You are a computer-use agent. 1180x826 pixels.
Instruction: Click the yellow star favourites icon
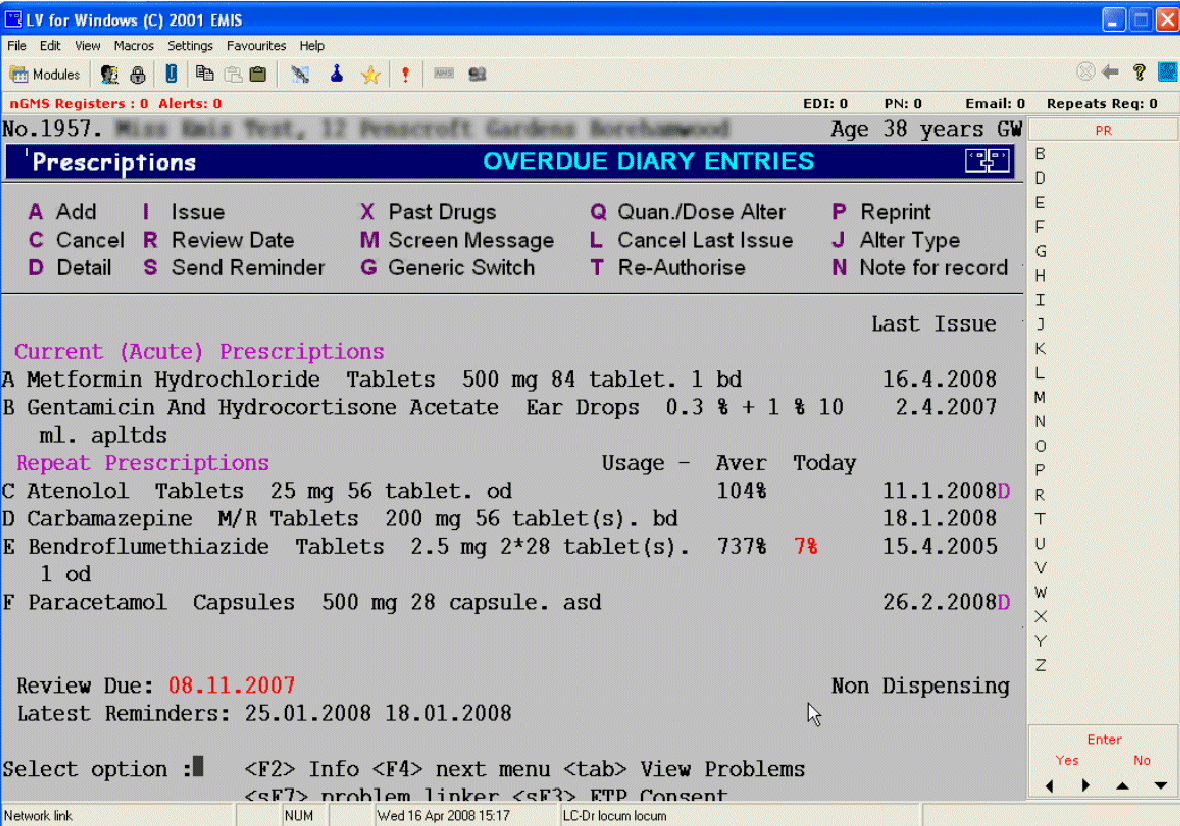pyautogui.click(x=371, y=74)
